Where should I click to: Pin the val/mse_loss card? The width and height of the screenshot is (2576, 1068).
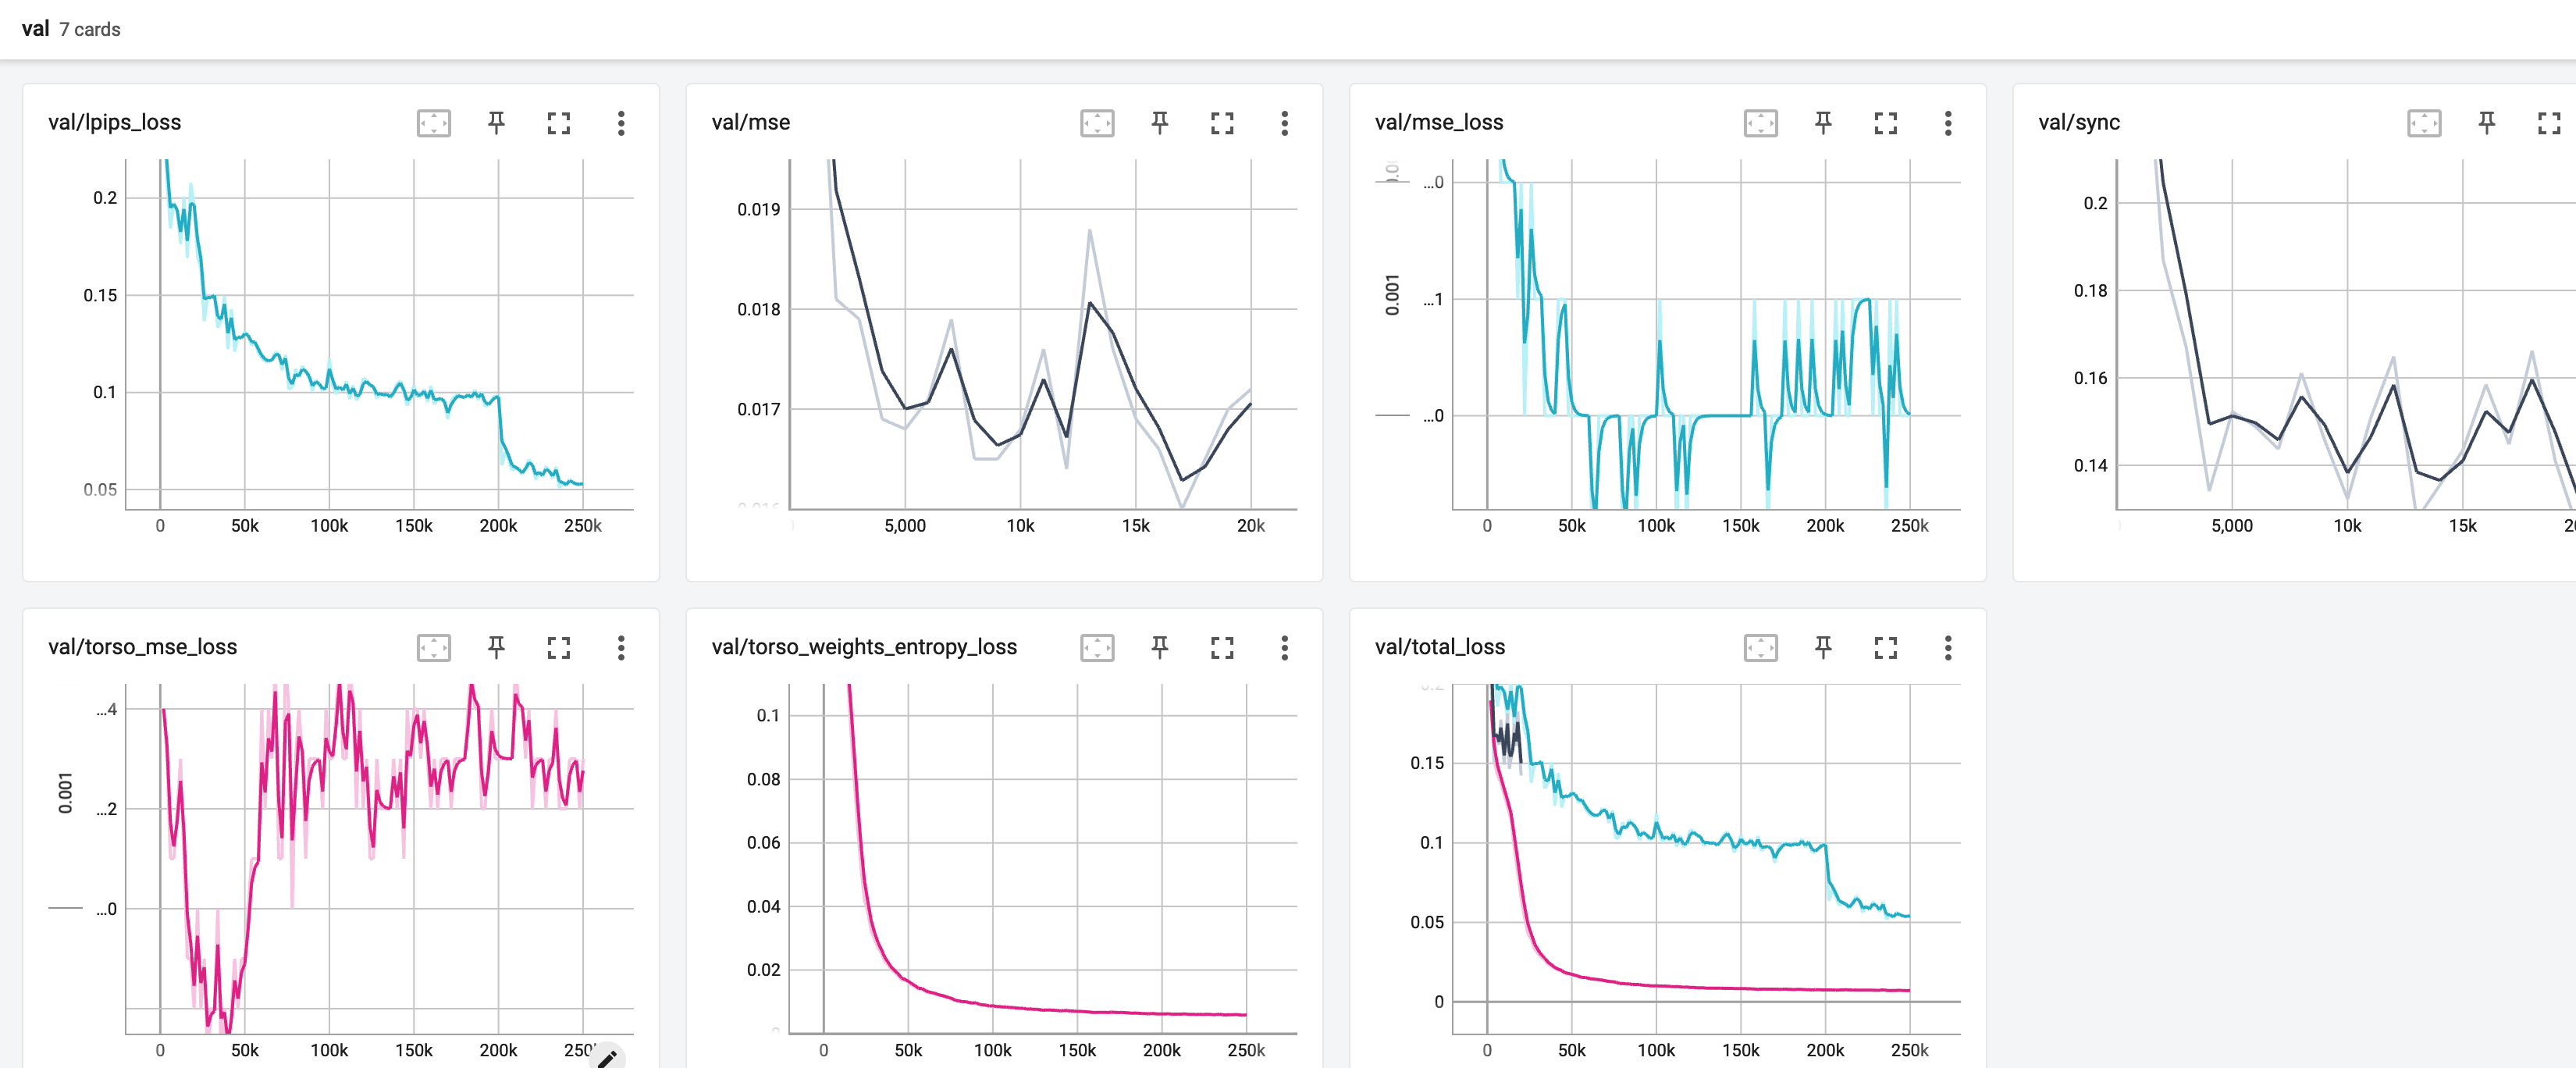point(1823,123)
